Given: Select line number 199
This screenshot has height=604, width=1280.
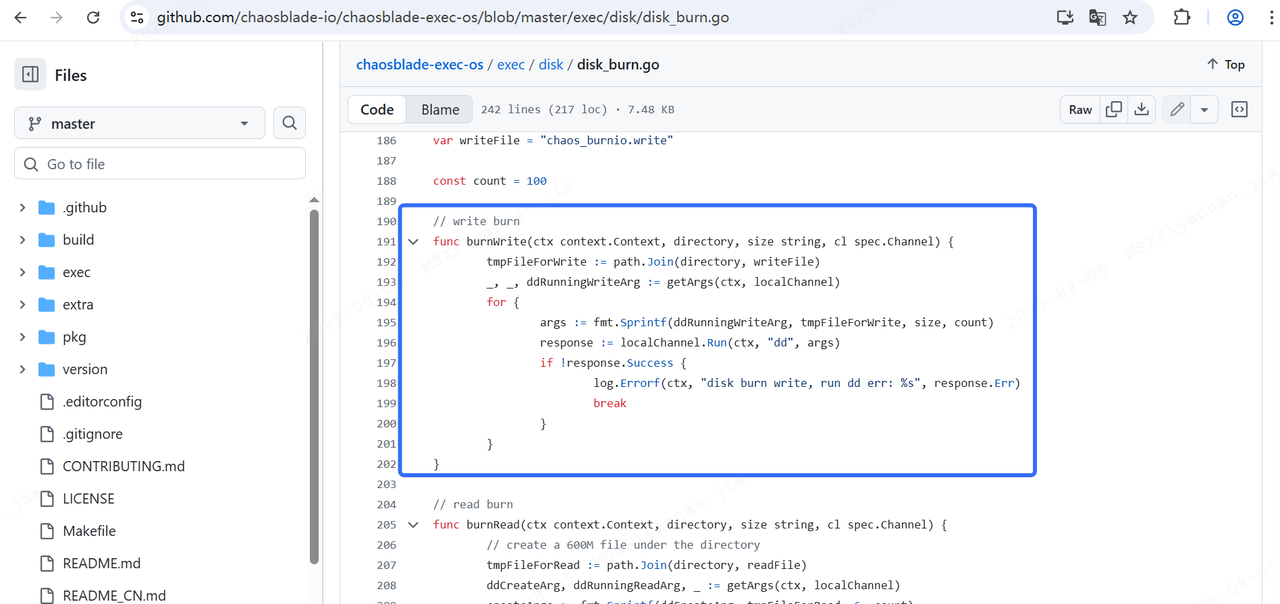Looking at the screenshot, I should point(386,403).
